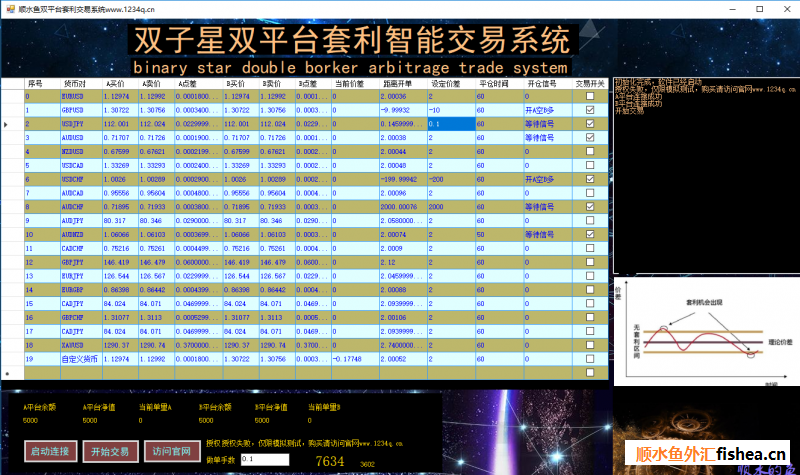Click 启动连接 button
The width and height of the screenshot is (800, 475).
[x=51, y=451]
